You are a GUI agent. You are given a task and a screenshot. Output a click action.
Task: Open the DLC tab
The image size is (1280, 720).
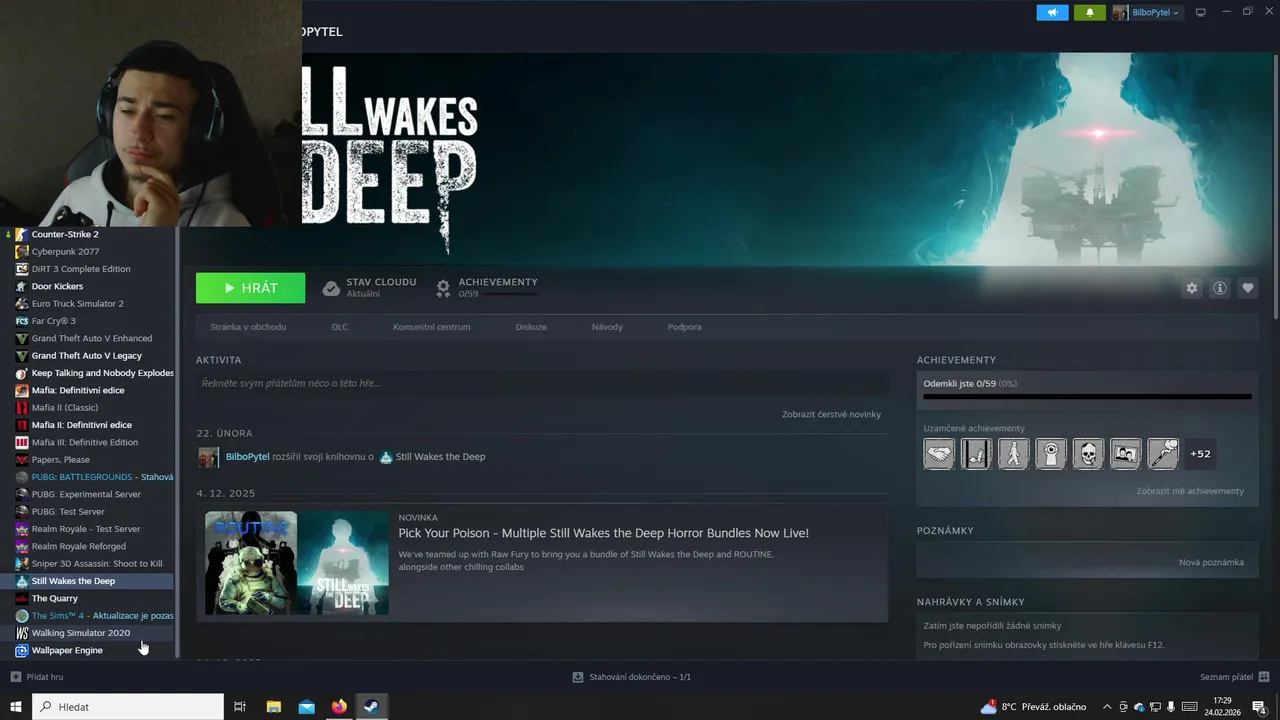coord(340,327)
